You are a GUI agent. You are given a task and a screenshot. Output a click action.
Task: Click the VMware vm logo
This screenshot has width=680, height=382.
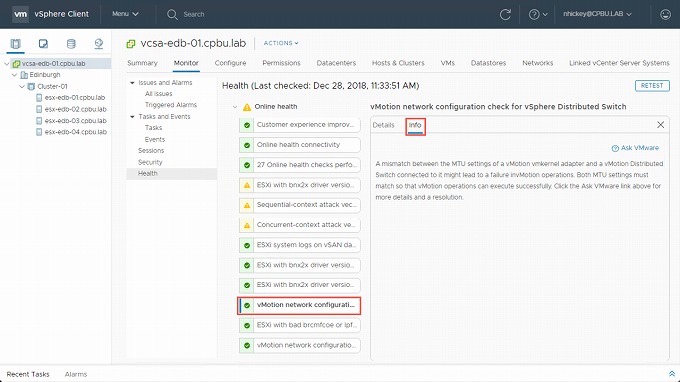point(20,14)
